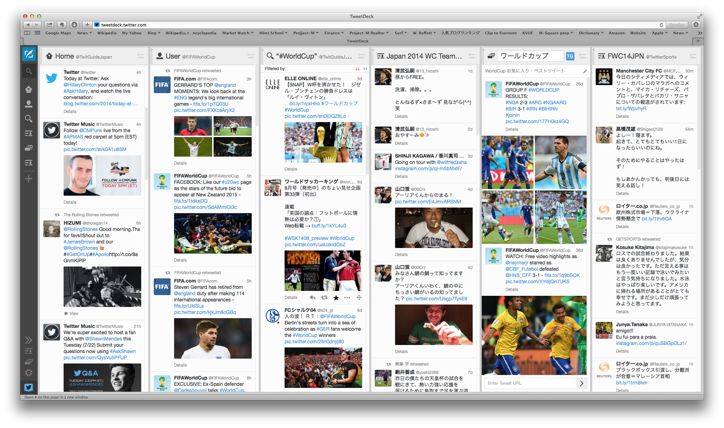Open the My Yahoo bookmark

pyautogui.click(x=132, y=33)
